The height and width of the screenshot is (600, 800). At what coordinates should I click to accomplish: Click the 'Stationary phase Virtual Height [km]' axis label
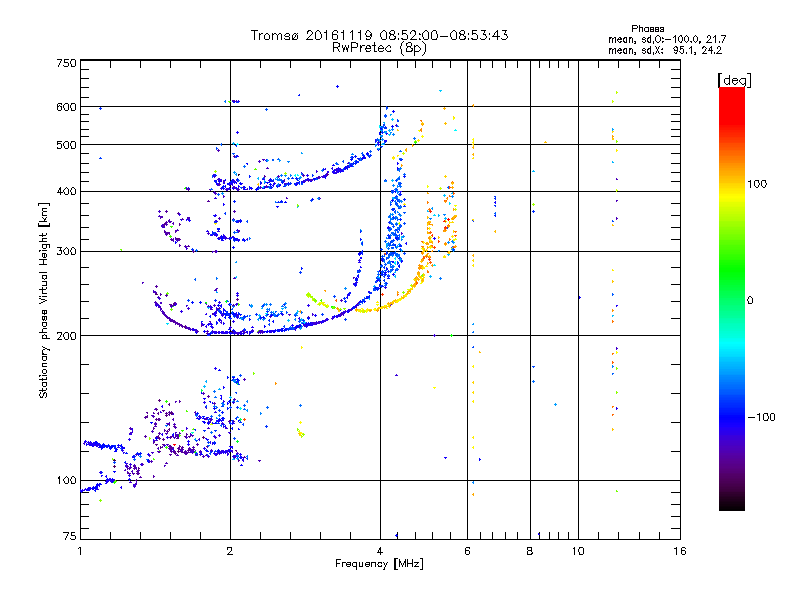(x=43, y=300)
